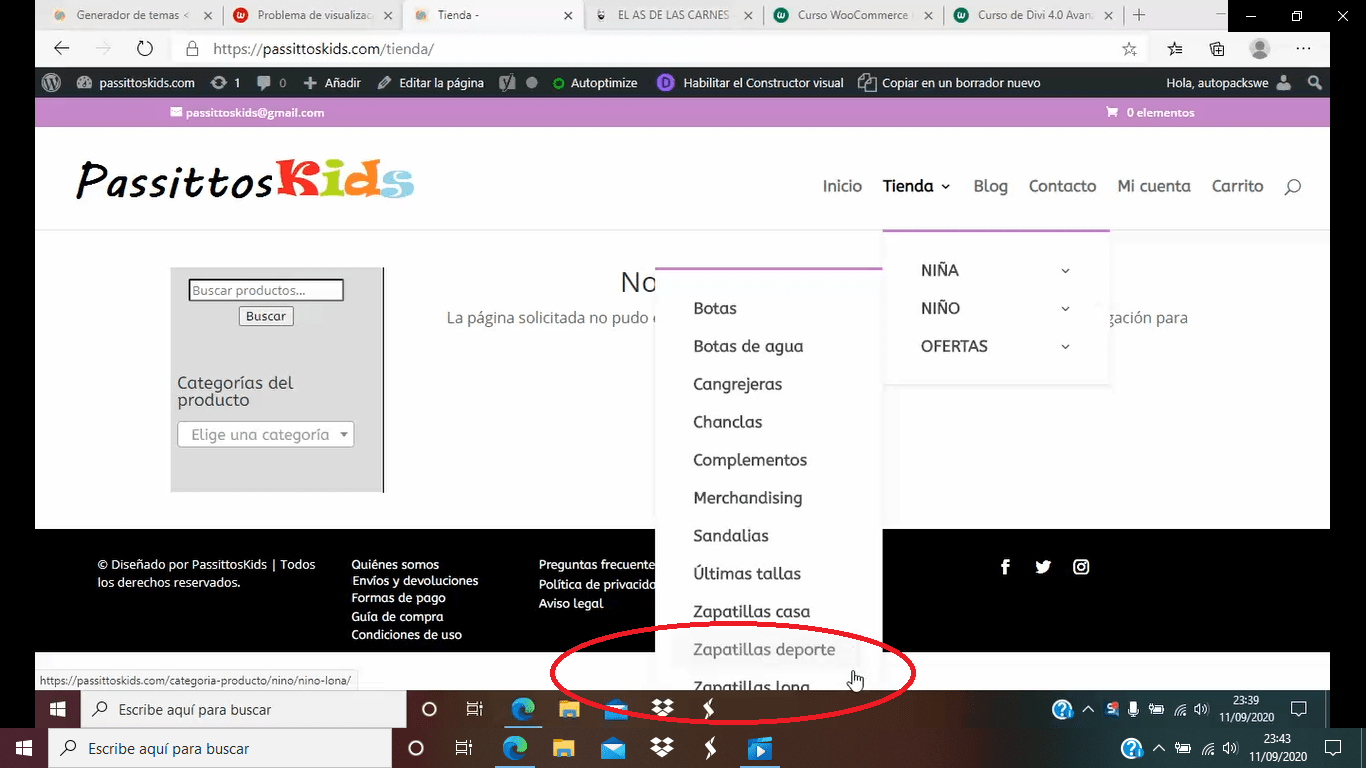
Task: Open the video player taskbar icon
Action: tap(760, 748)
